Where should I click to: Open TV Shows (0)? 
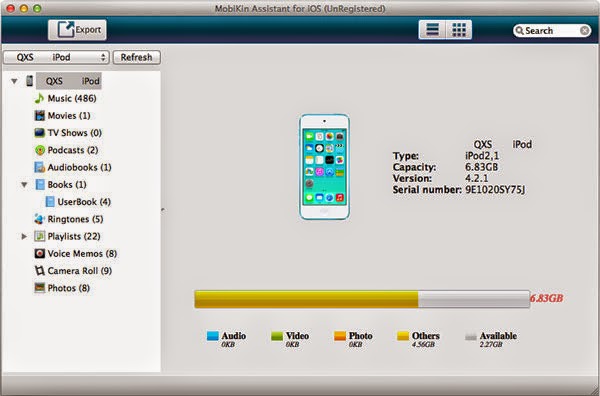point(75,133)
